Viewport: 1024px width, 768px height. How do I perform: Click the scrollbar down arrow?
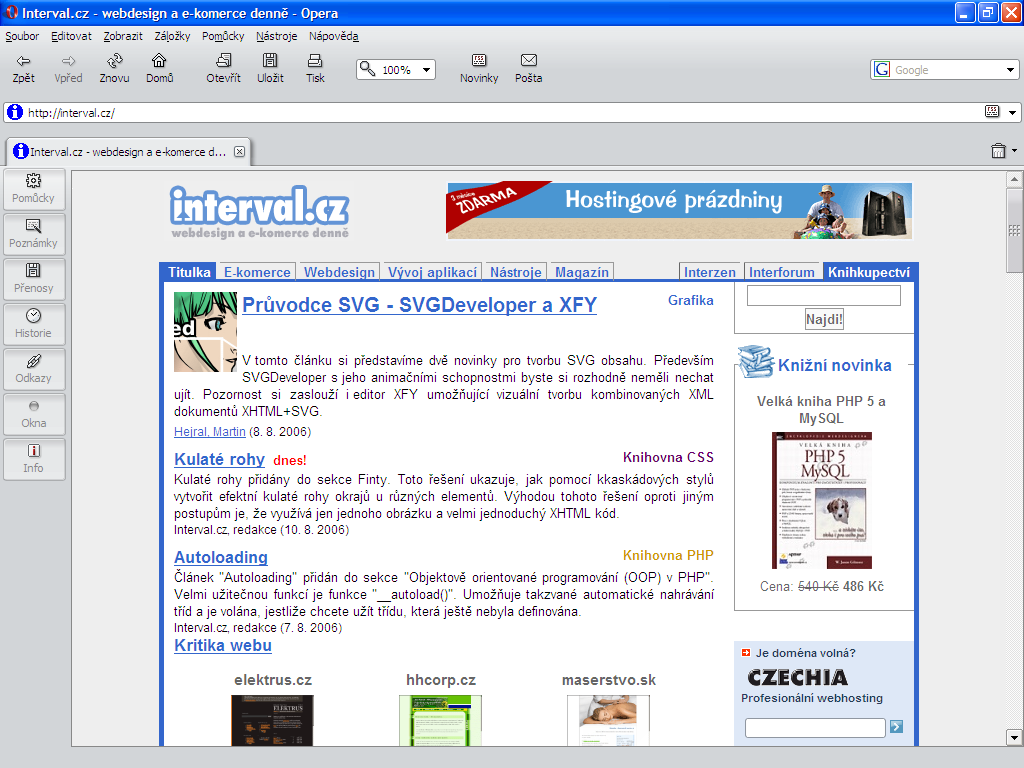pyautogui.click(x=1014, y=738)
